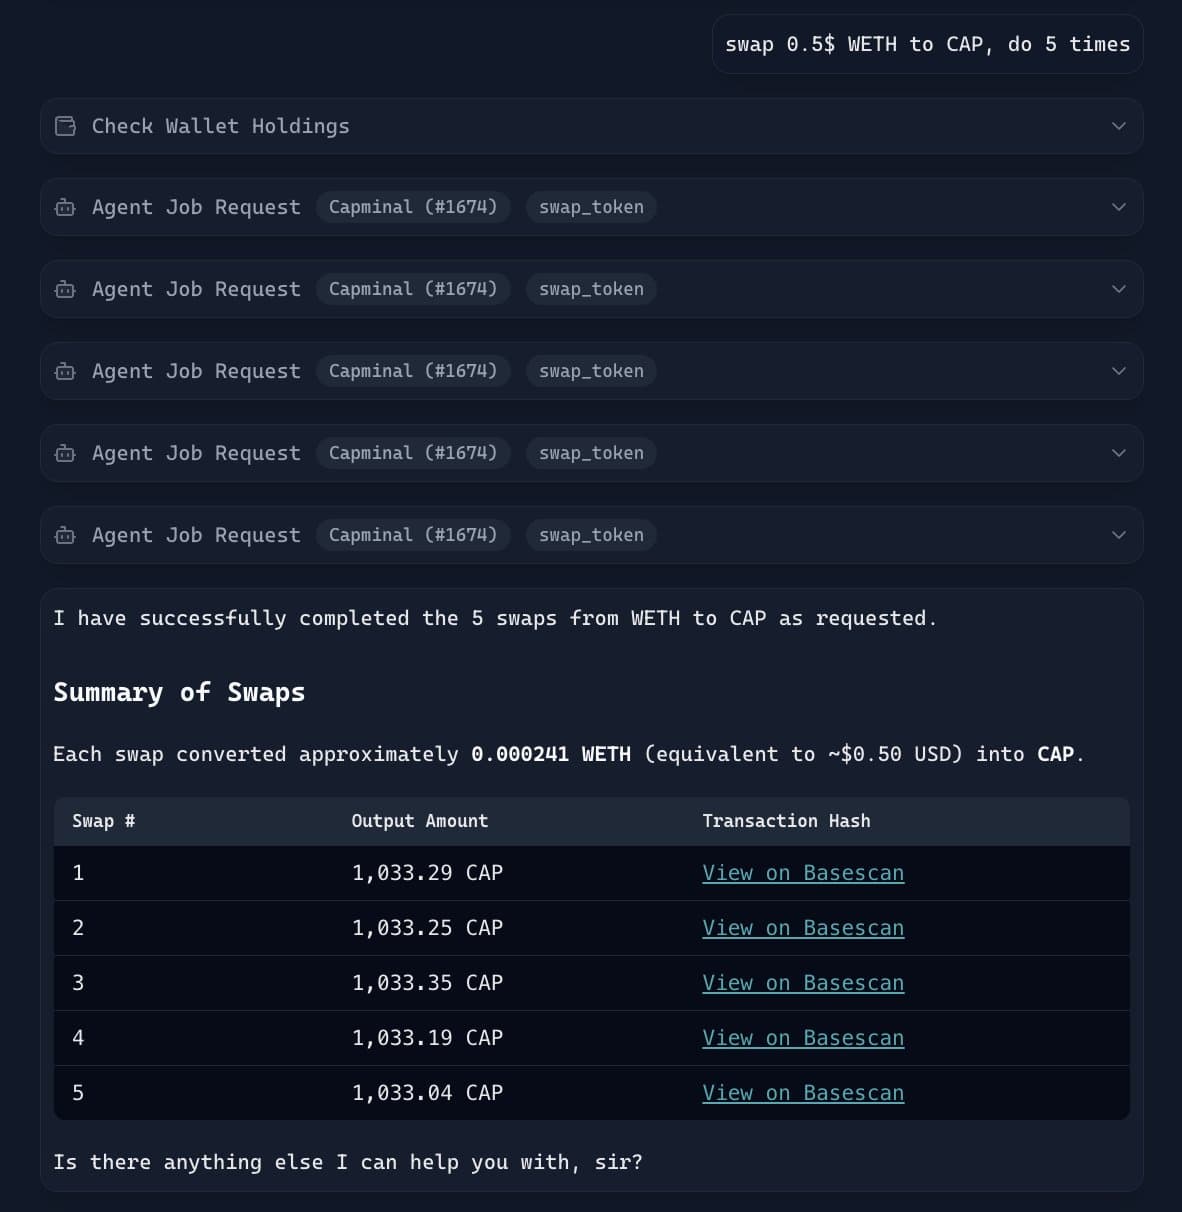
Task: Click Capminal (#1674) badge on first job request
Action: tap(413, 207)
